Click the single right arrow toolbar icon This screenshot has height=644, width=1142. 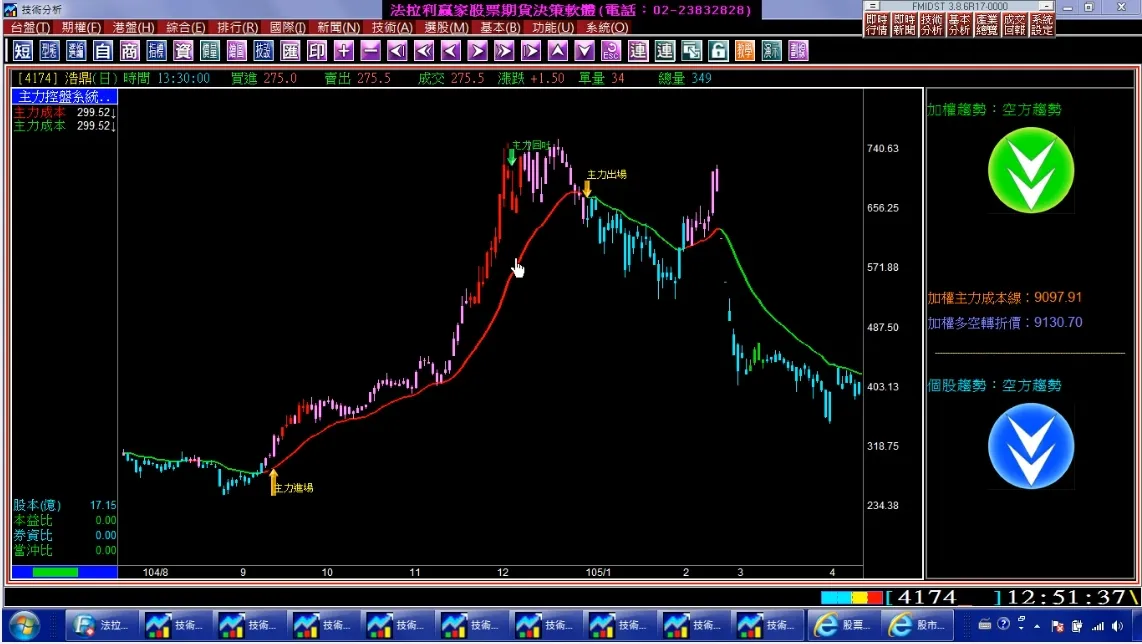pos(477,51)
